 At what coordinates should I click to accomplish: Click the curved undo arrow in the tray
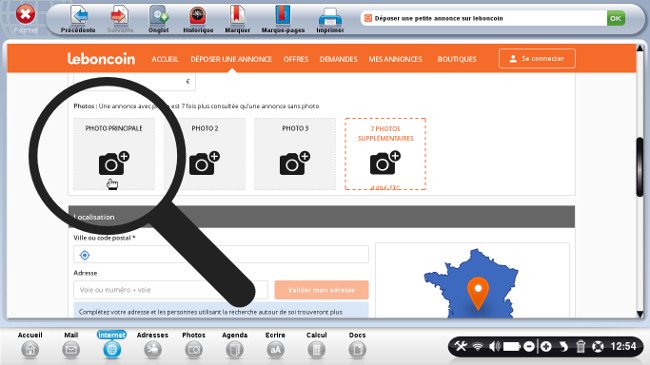click(563, 346)
